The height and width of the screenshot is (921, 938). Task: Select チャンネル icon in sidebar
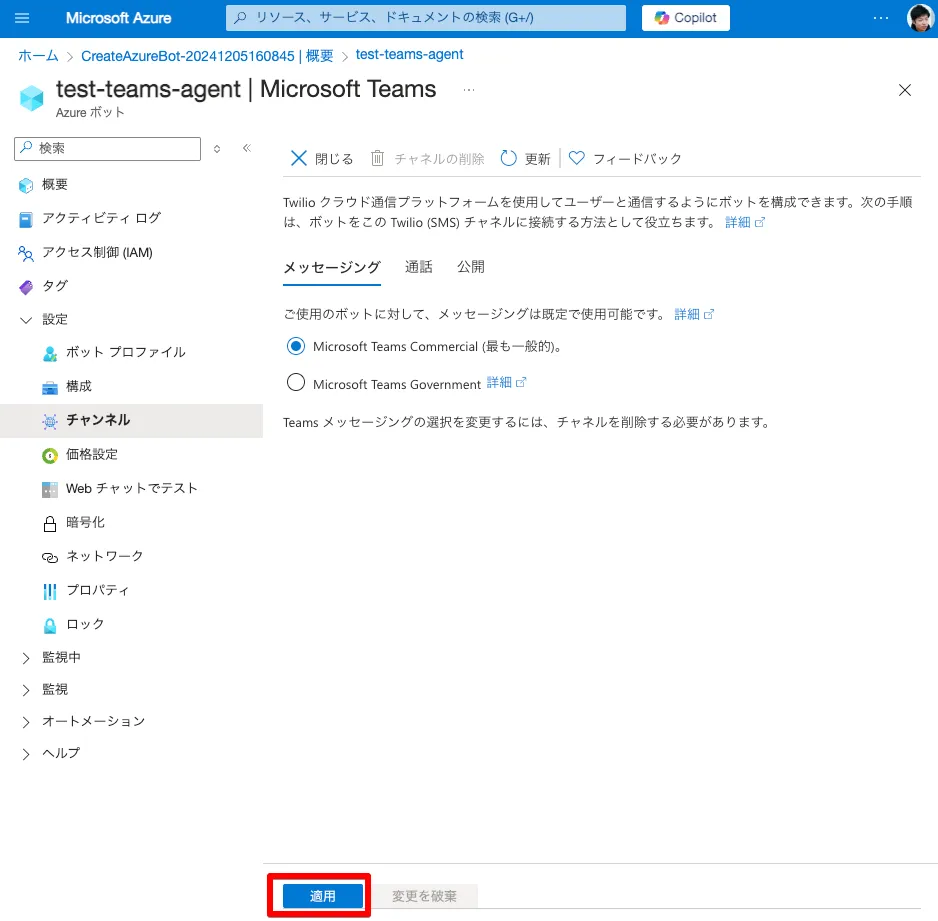50,421
